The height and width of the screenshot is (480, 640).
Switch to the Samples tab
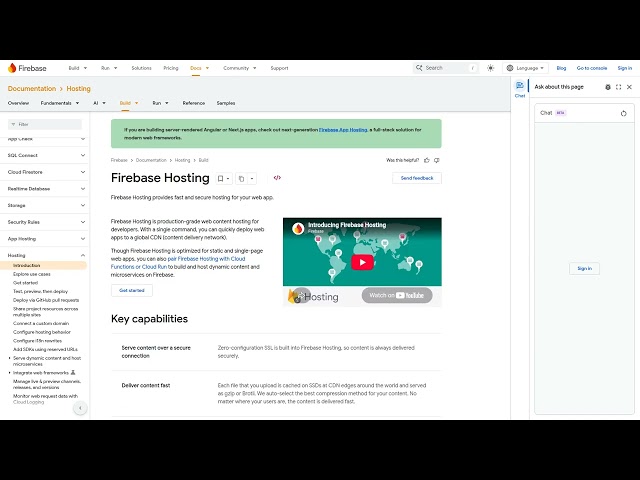(x=226, y=103)
